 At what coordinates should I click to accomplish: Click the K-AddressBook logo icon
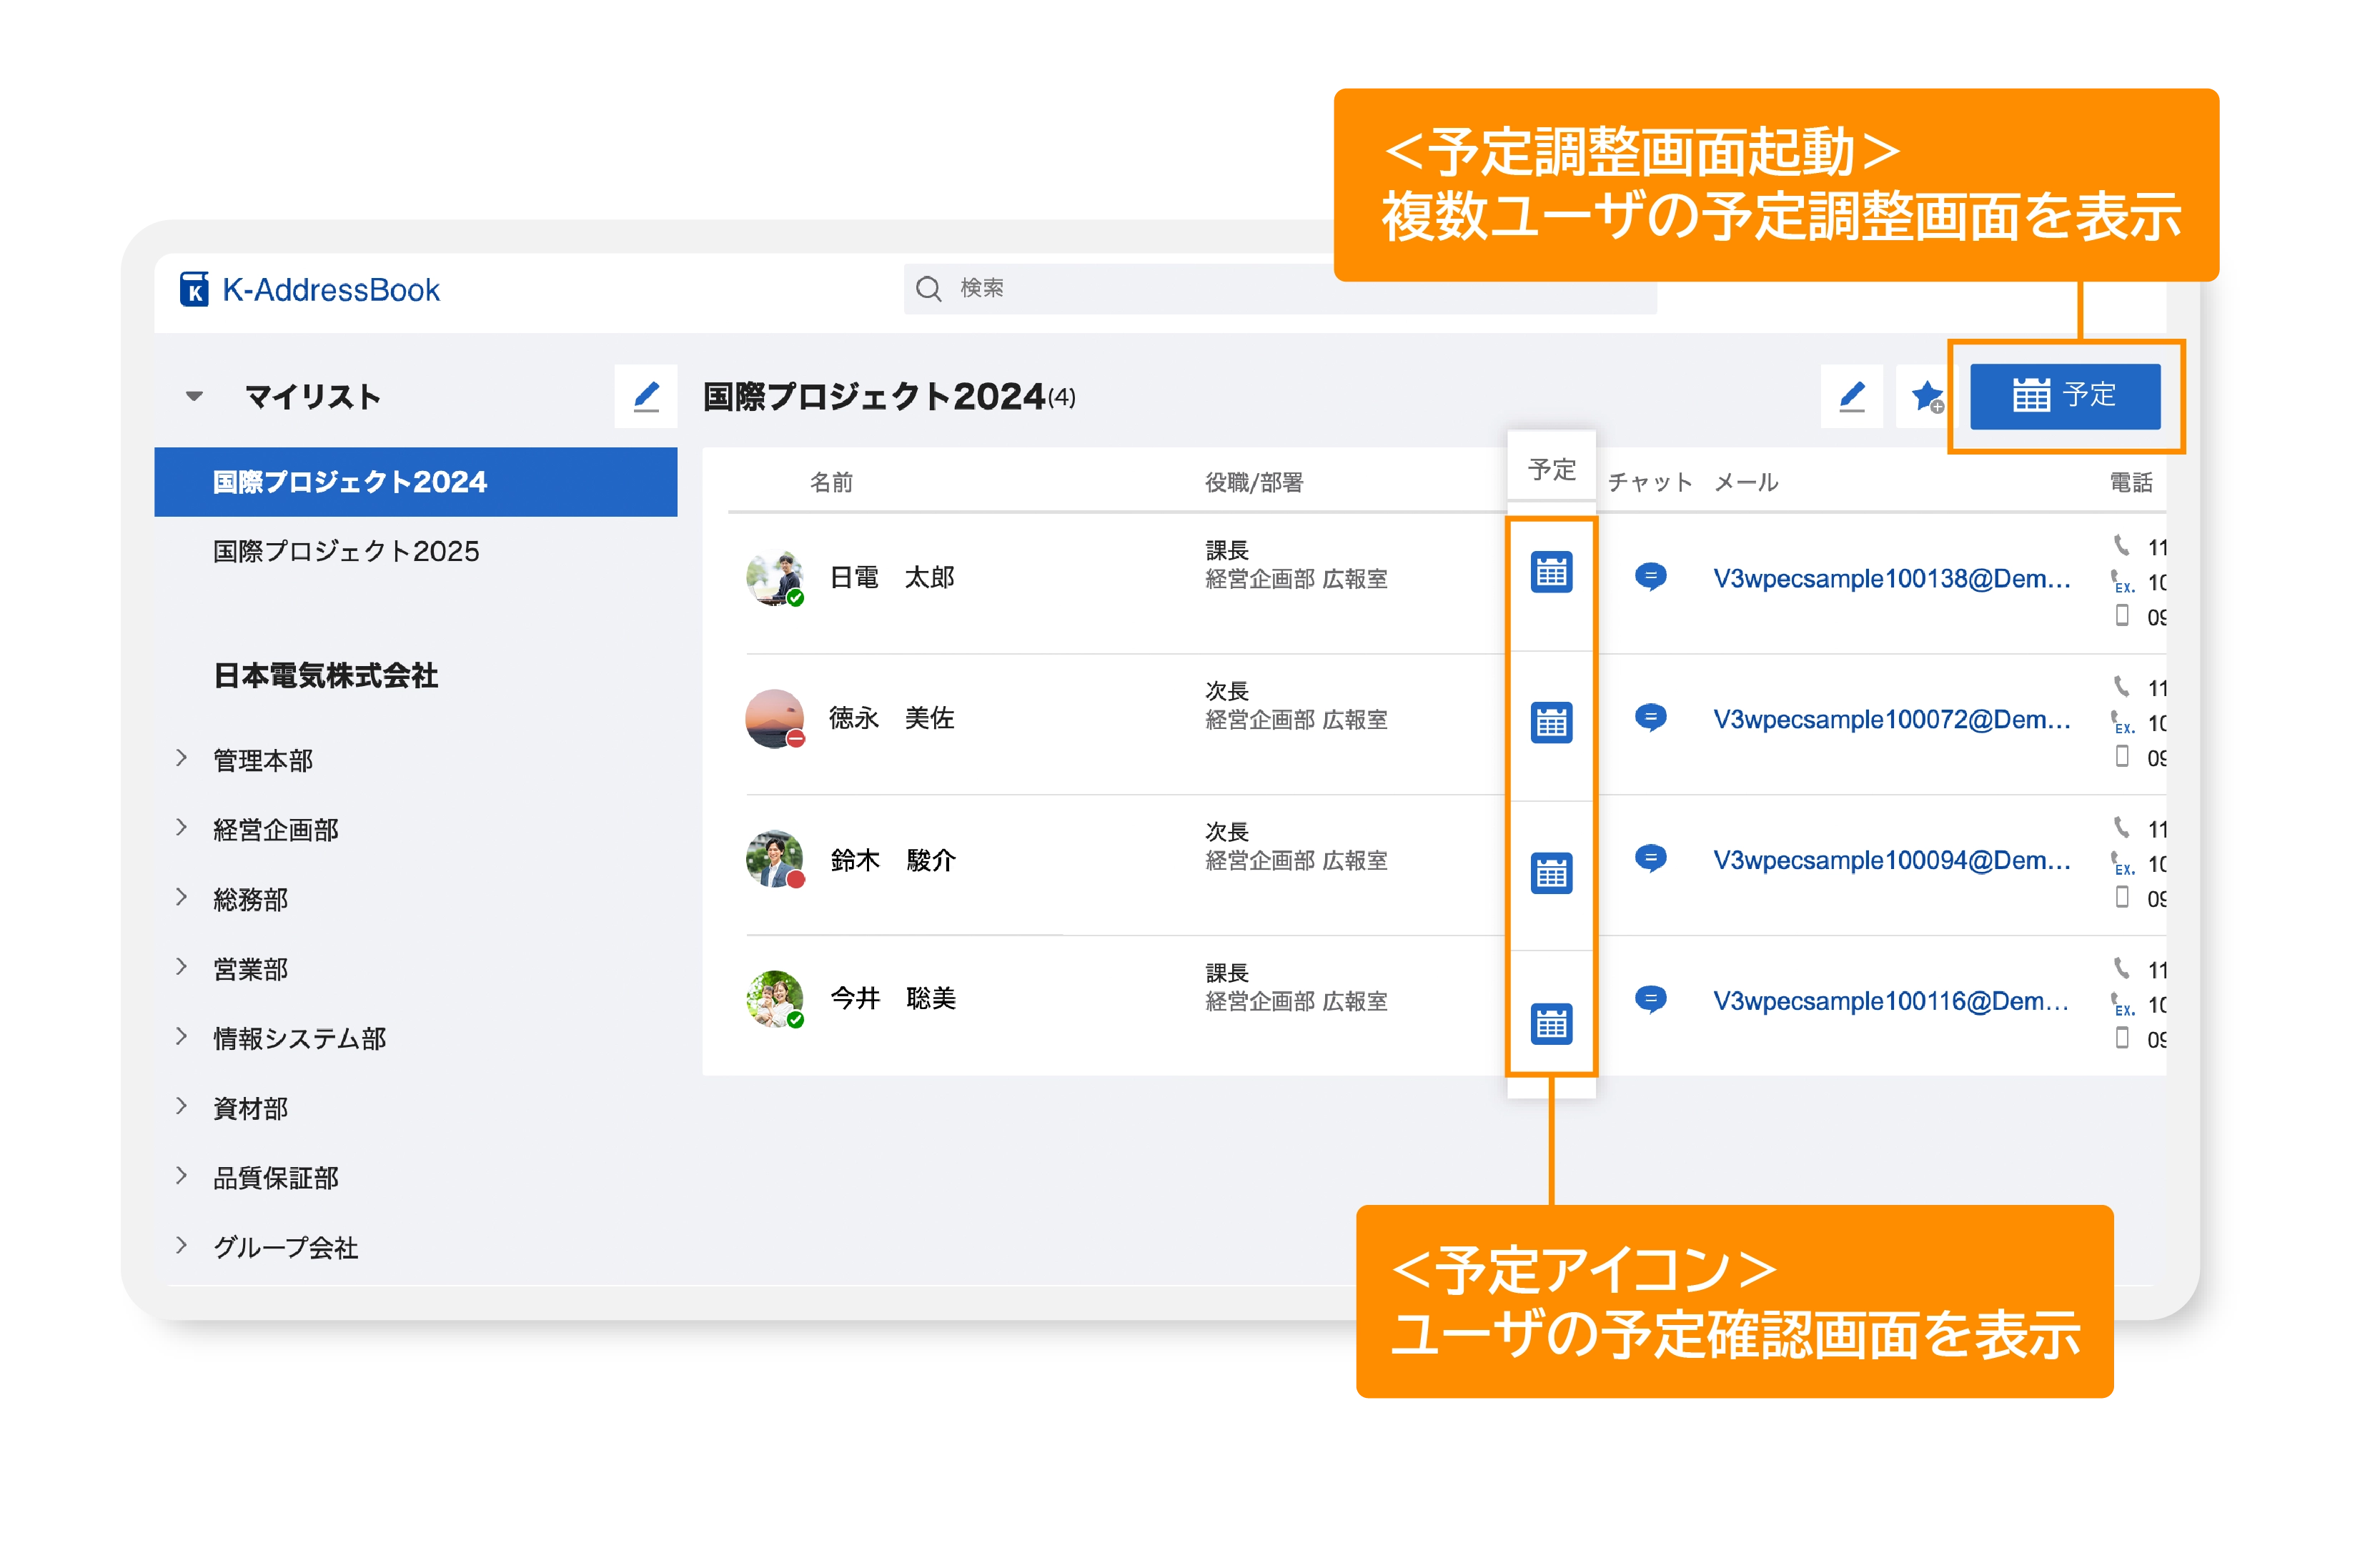[194, 289]
